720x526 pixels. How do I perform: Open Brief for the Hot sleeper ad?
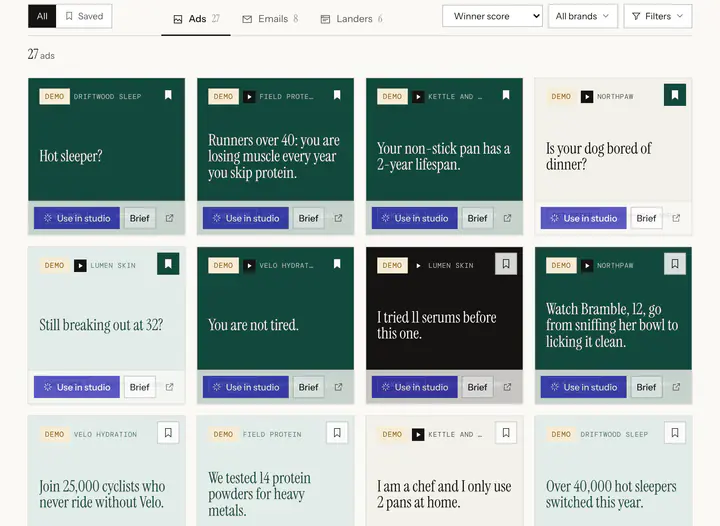click(x=140, y=218)
